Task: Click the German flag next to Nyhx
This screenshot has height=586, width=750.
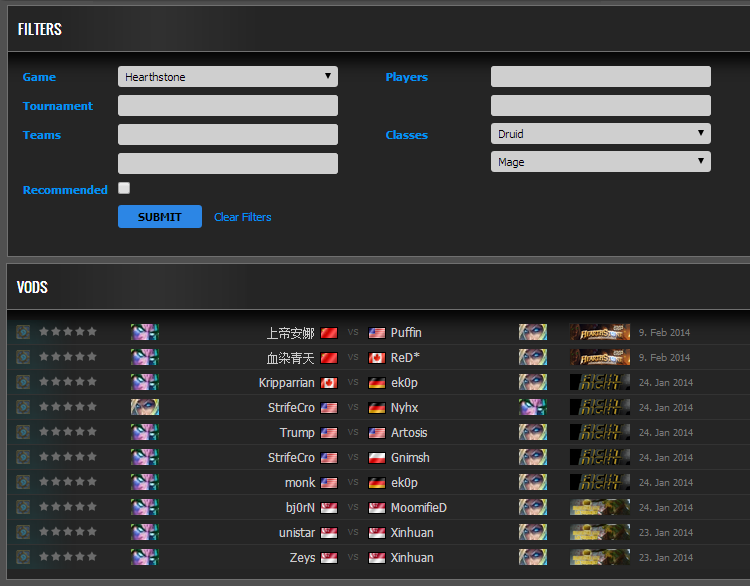Action: pos(377,408)
